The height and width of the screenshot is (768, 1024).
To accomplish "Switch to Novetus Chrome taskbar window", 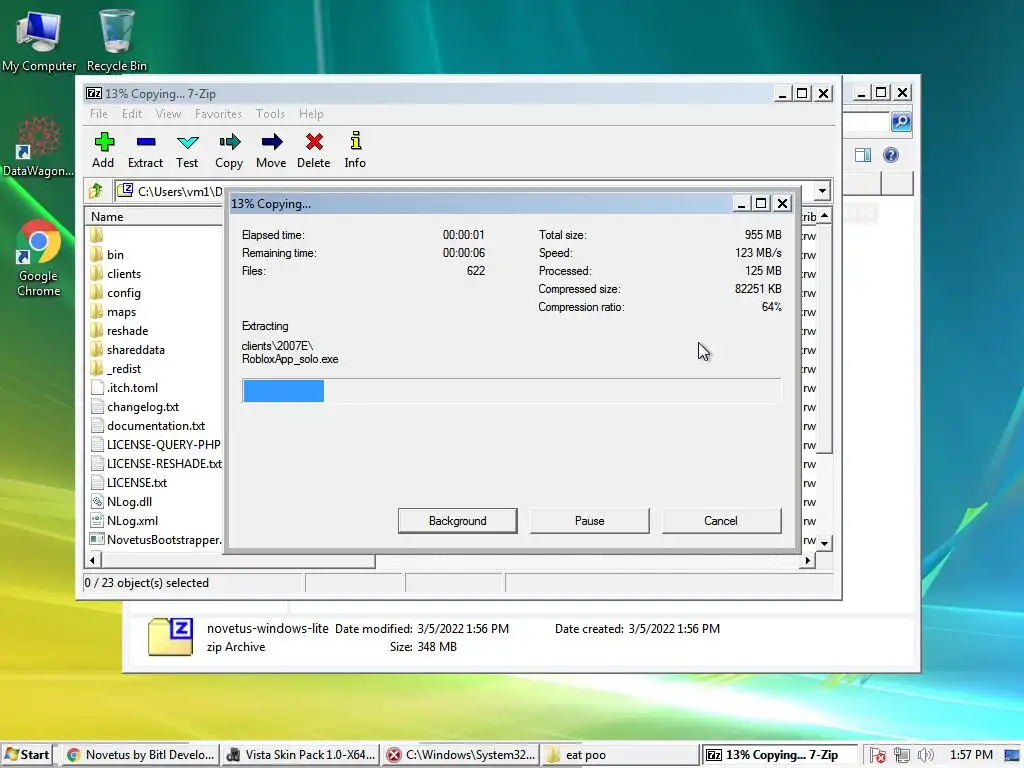I will pyautogui.click(x=141, y=755).
